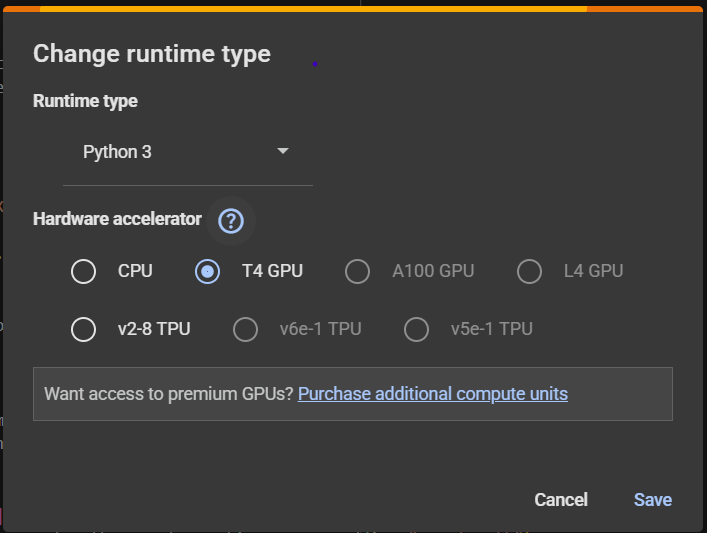Save the runtime type settings
The height and width of the screenshot is (533, 707).
pyautogui.click(x=653, y=500)
